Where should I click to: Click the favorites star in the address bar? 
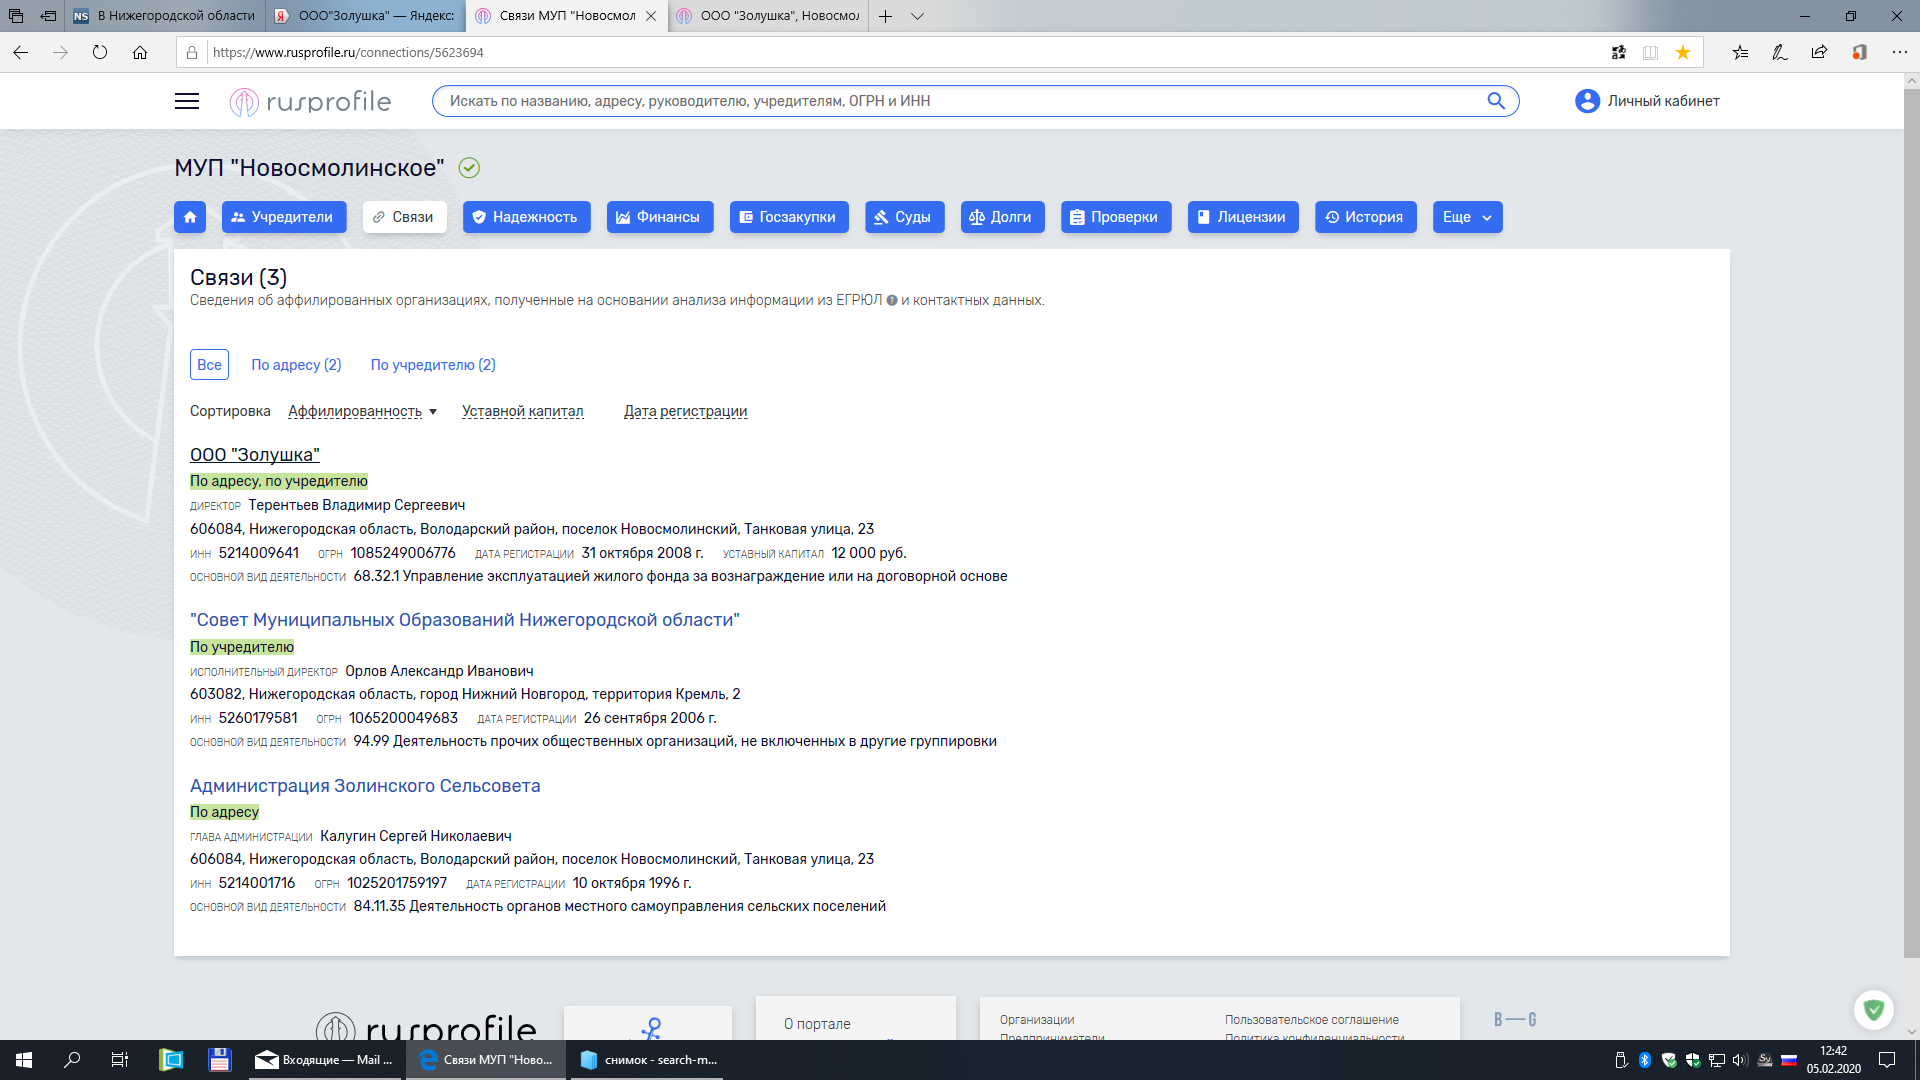click(1683, 52)
